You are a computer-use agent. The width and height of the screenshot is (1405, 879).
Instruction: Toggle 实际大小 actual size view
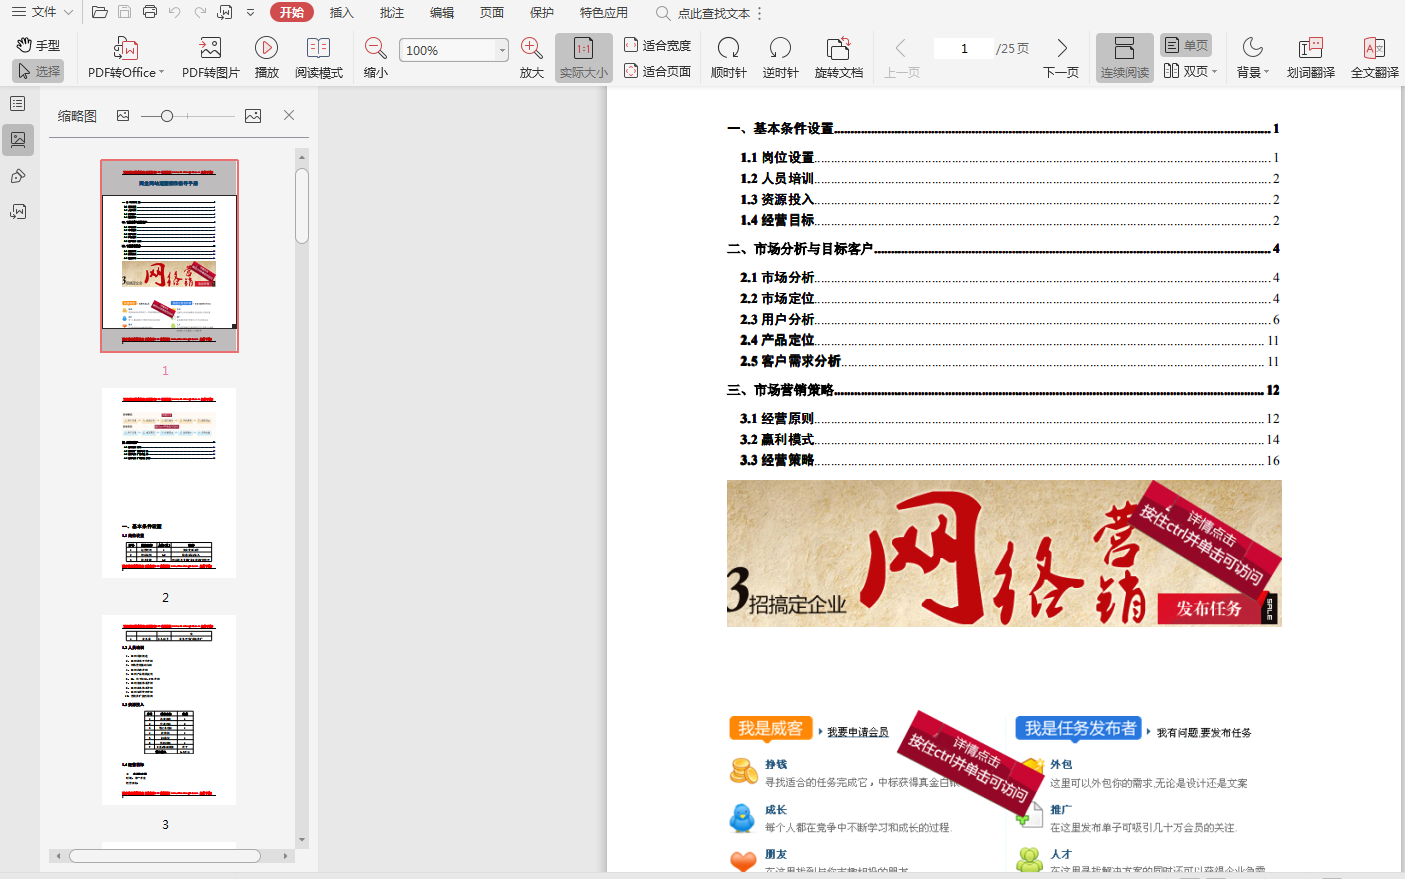tap(584, 58)
